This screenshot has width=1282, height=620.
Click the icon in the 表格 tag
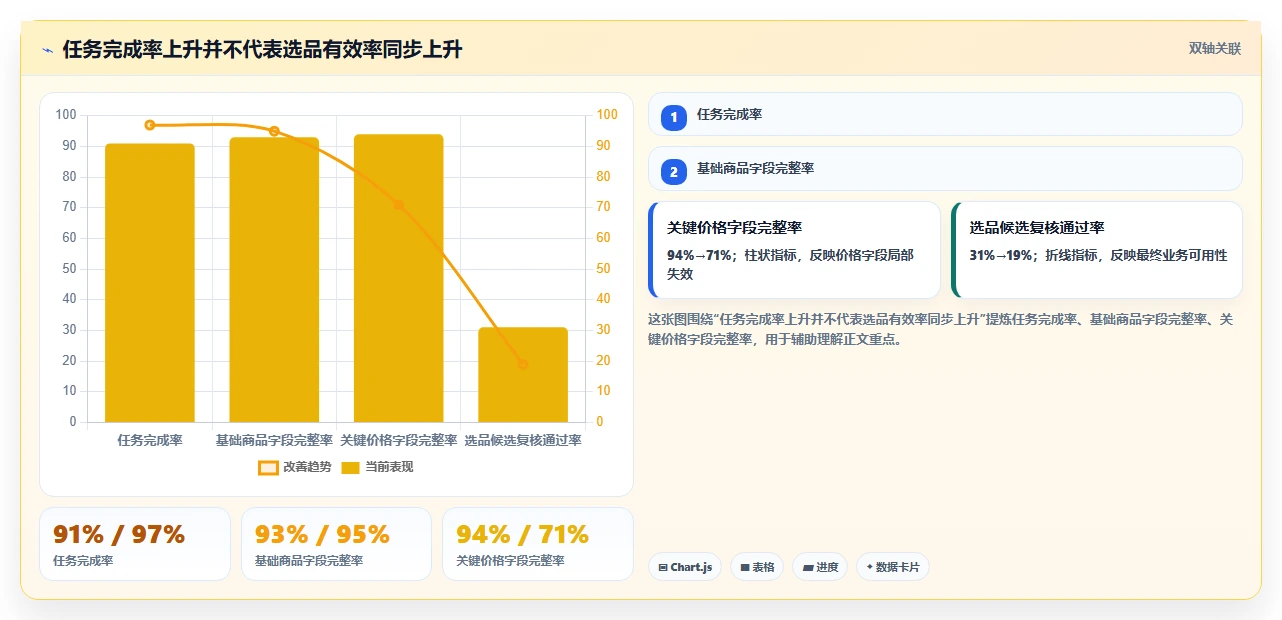(x=745, y=568)
